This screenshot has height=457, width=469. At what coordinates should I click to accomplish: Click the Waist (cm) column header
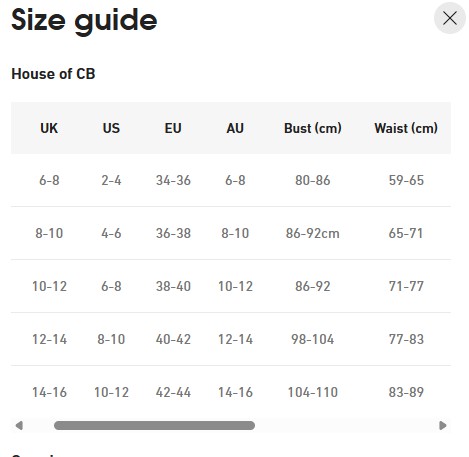(406, 128)
